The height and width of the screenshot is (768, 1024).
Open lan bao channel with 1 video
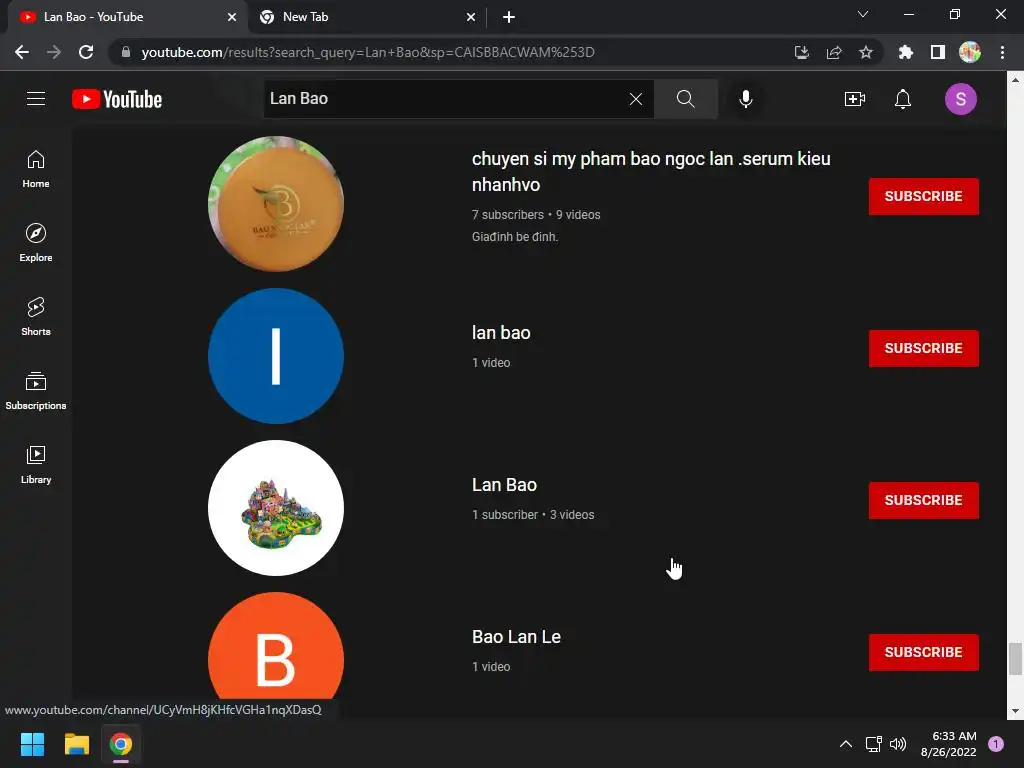[501, 333]
